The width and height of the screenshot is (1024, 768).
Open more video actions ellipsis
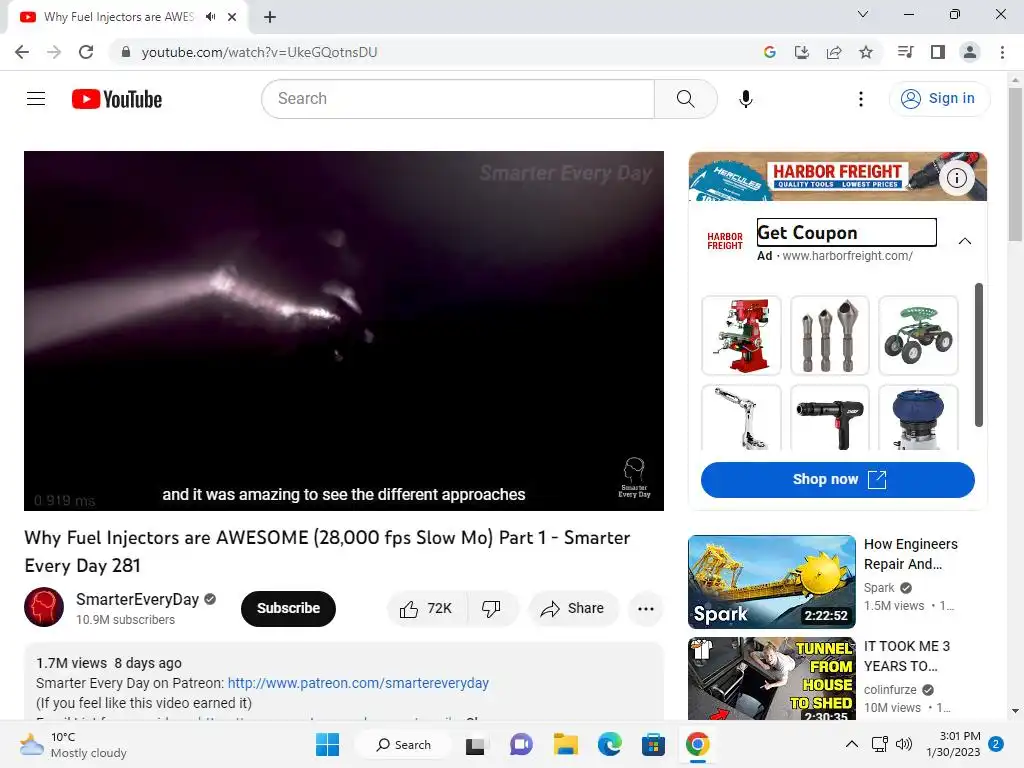646,609
